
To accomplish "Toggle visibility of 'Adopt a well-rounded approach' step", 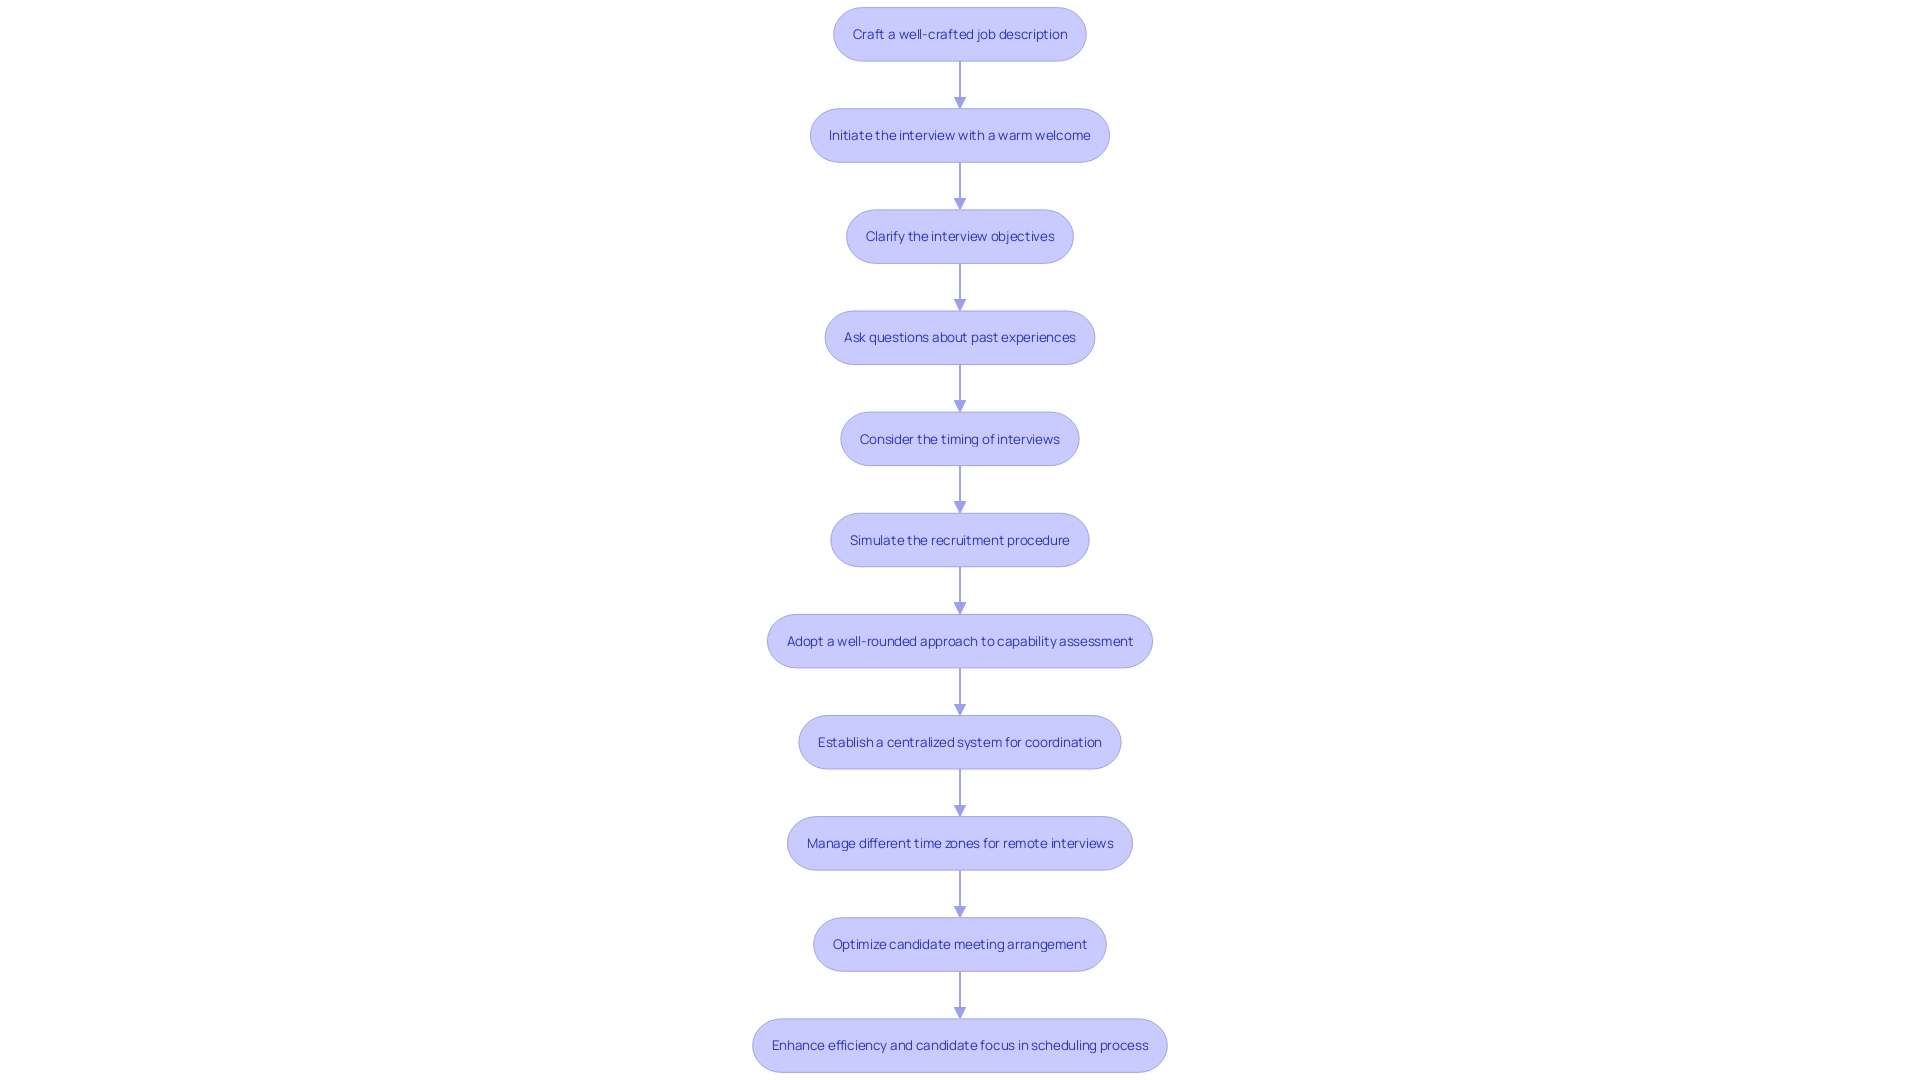I will coord(960,640).
